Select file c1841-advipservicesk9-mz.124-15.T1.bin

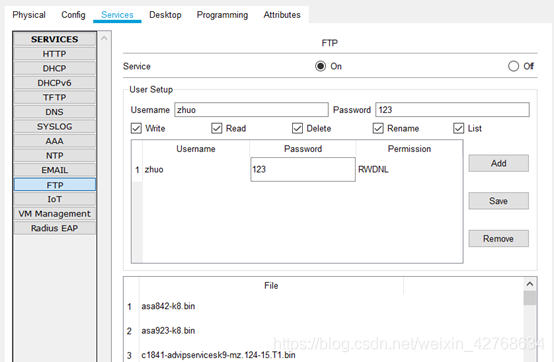click(x=218, y=355)
